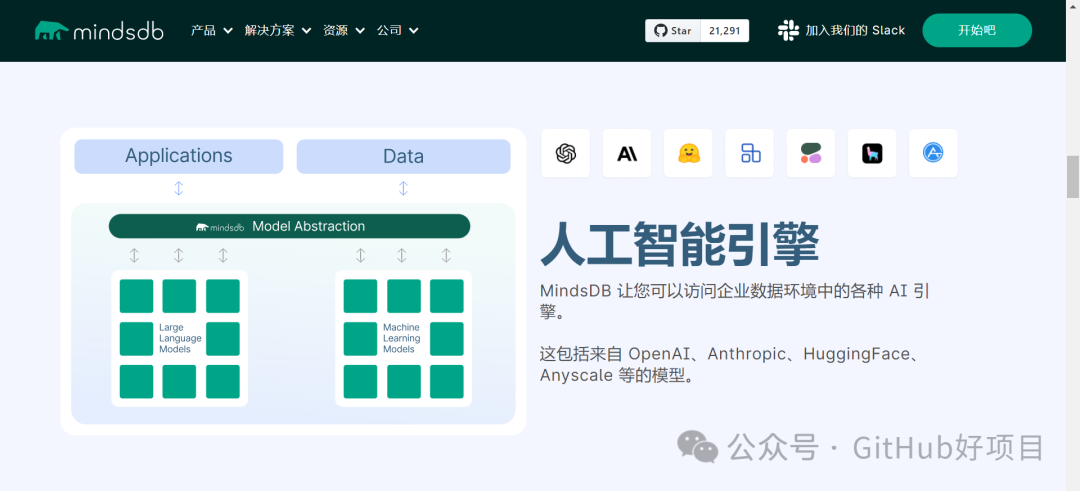
Task: Click the blue circular A icon
Action: point(933,153)
